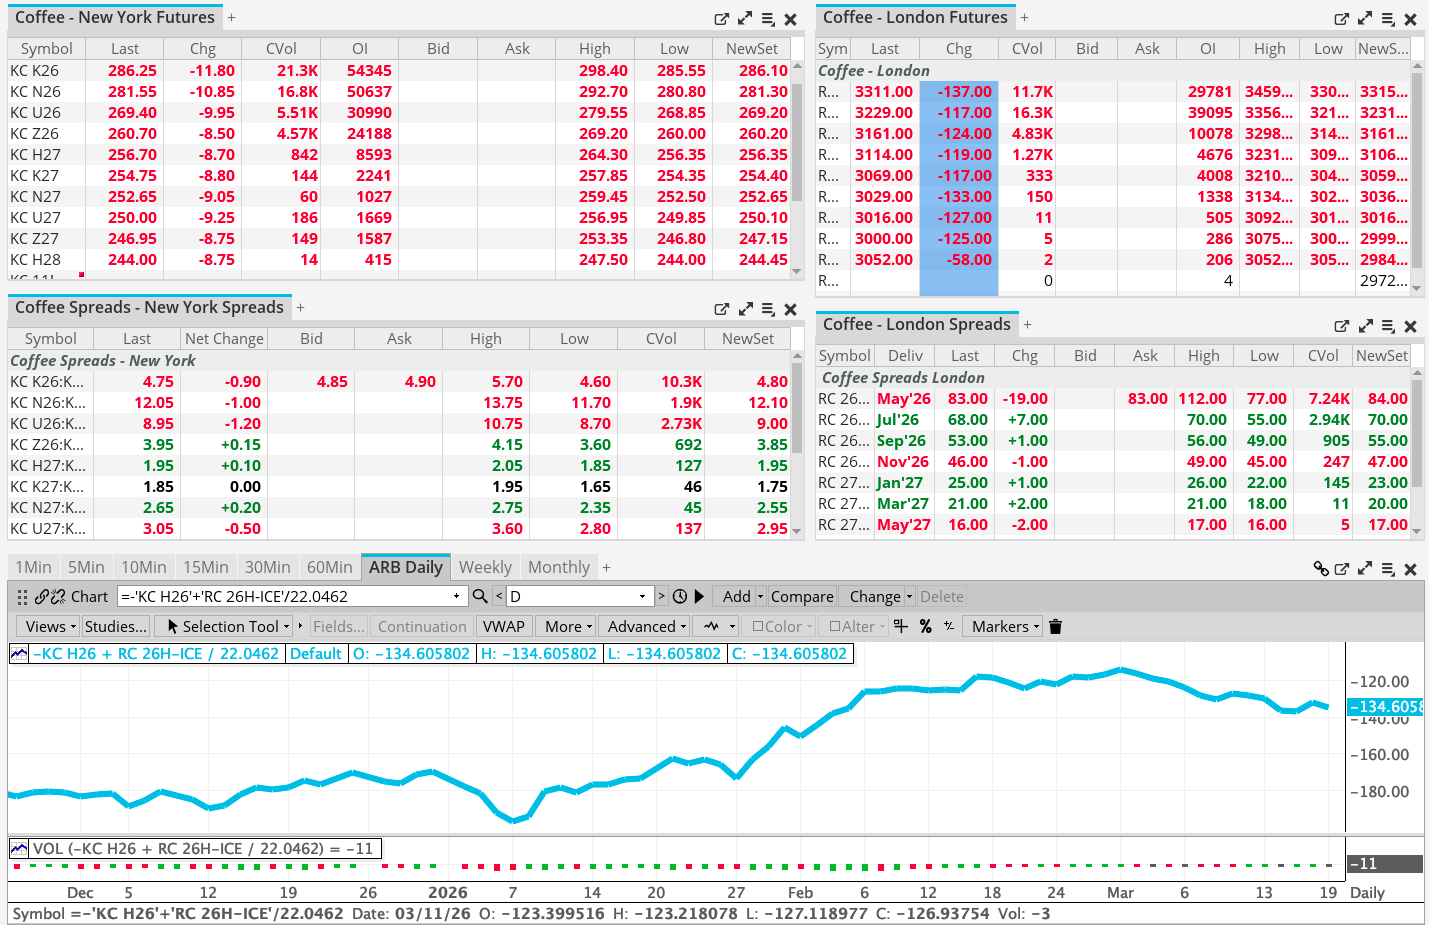The width and height of the screenshot is (1429, 925).
Task: Click the Change button
Action: coord(874,596)
